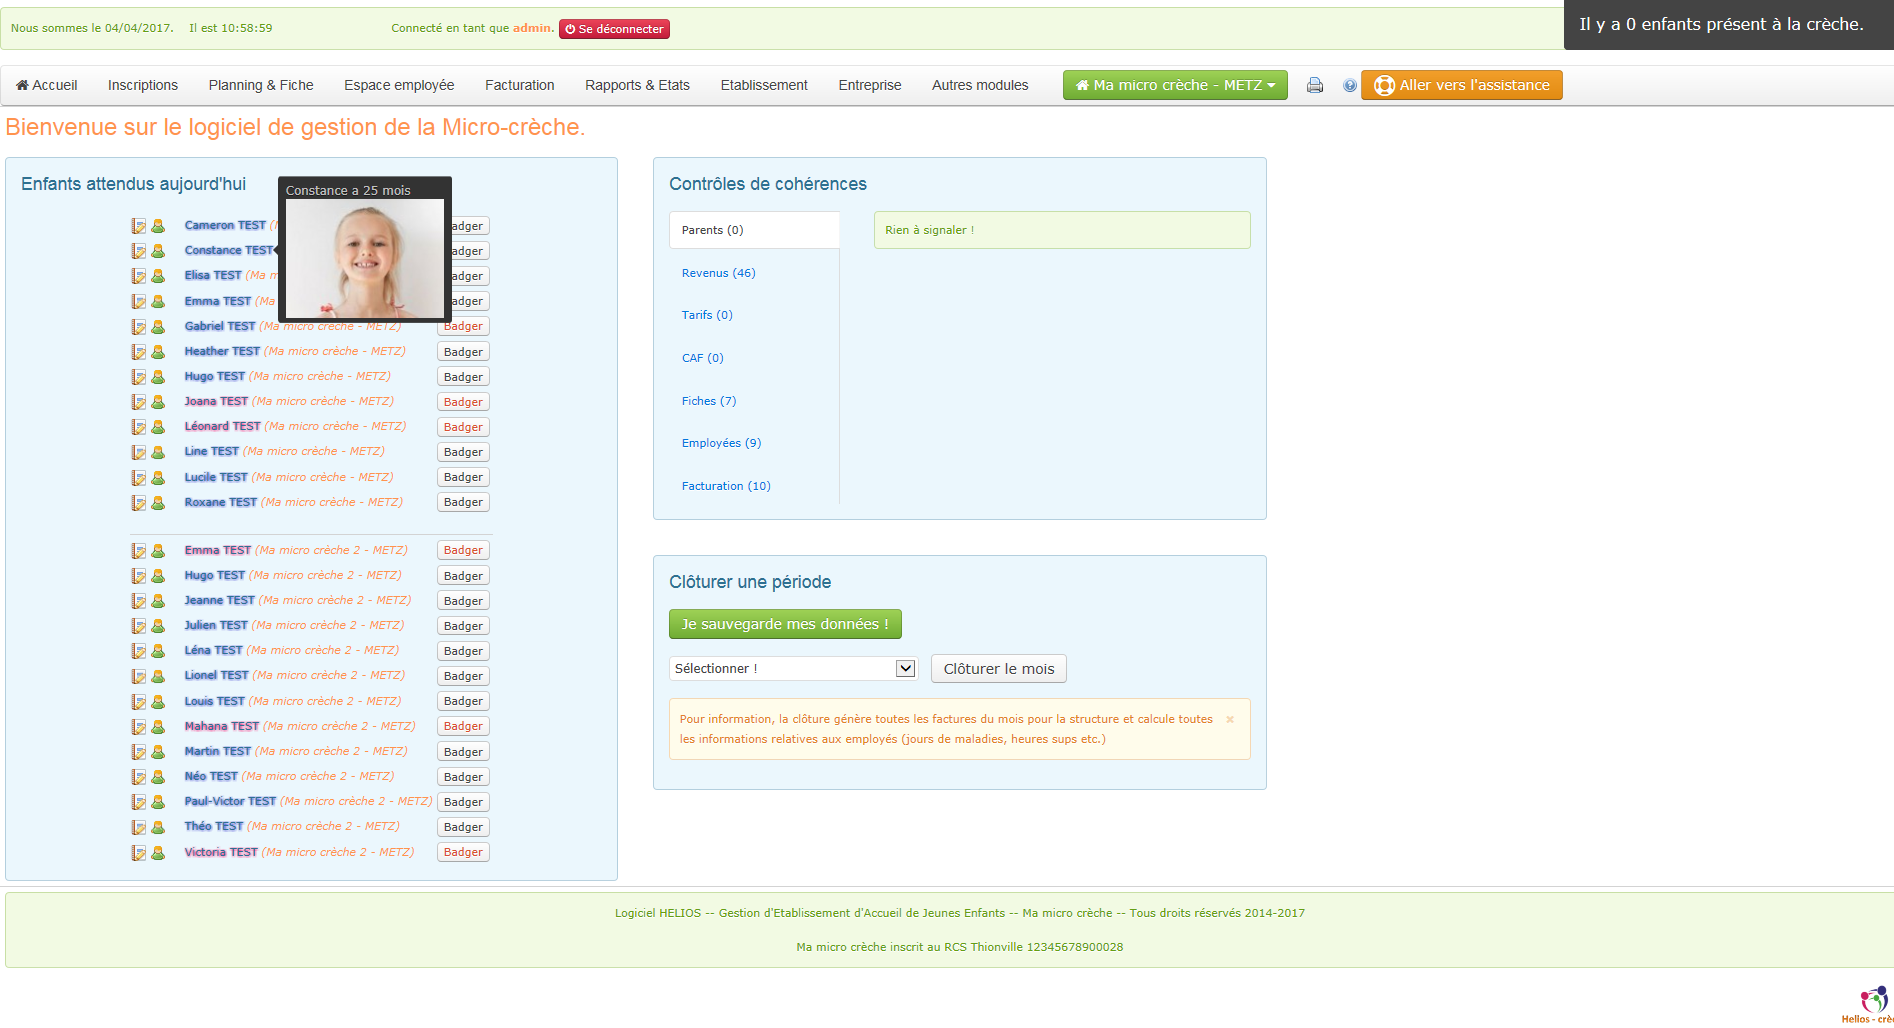This screenshot has width=1894, height=1028.
Task: Open the Facturation menu in the navbar
Action: [519, 86]
